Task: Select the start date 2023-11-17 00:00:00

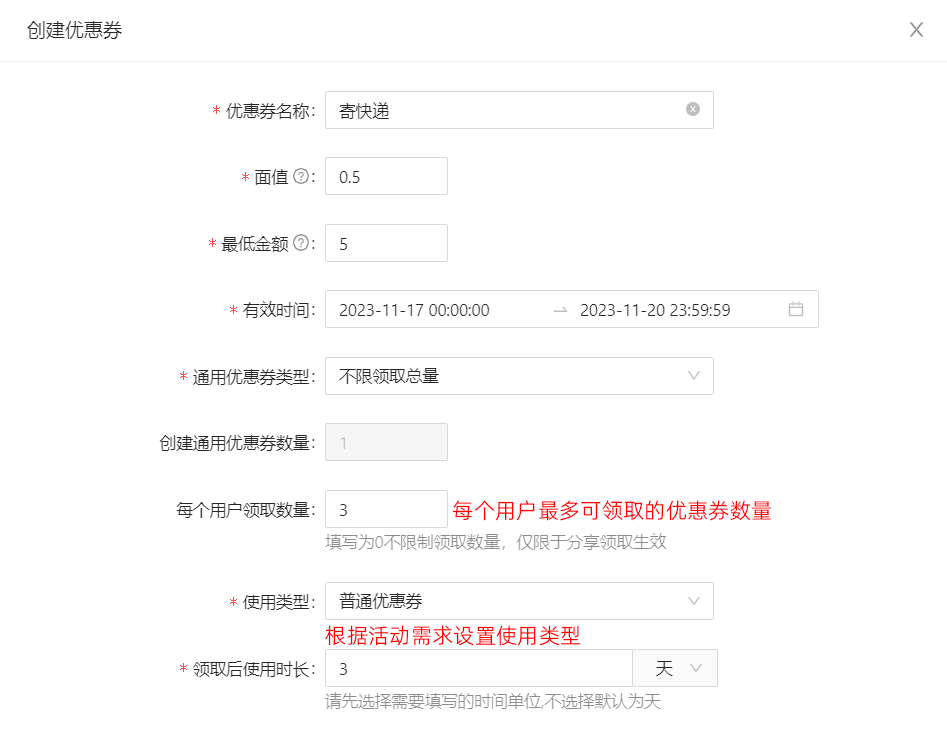Action: tap(414, 310)
